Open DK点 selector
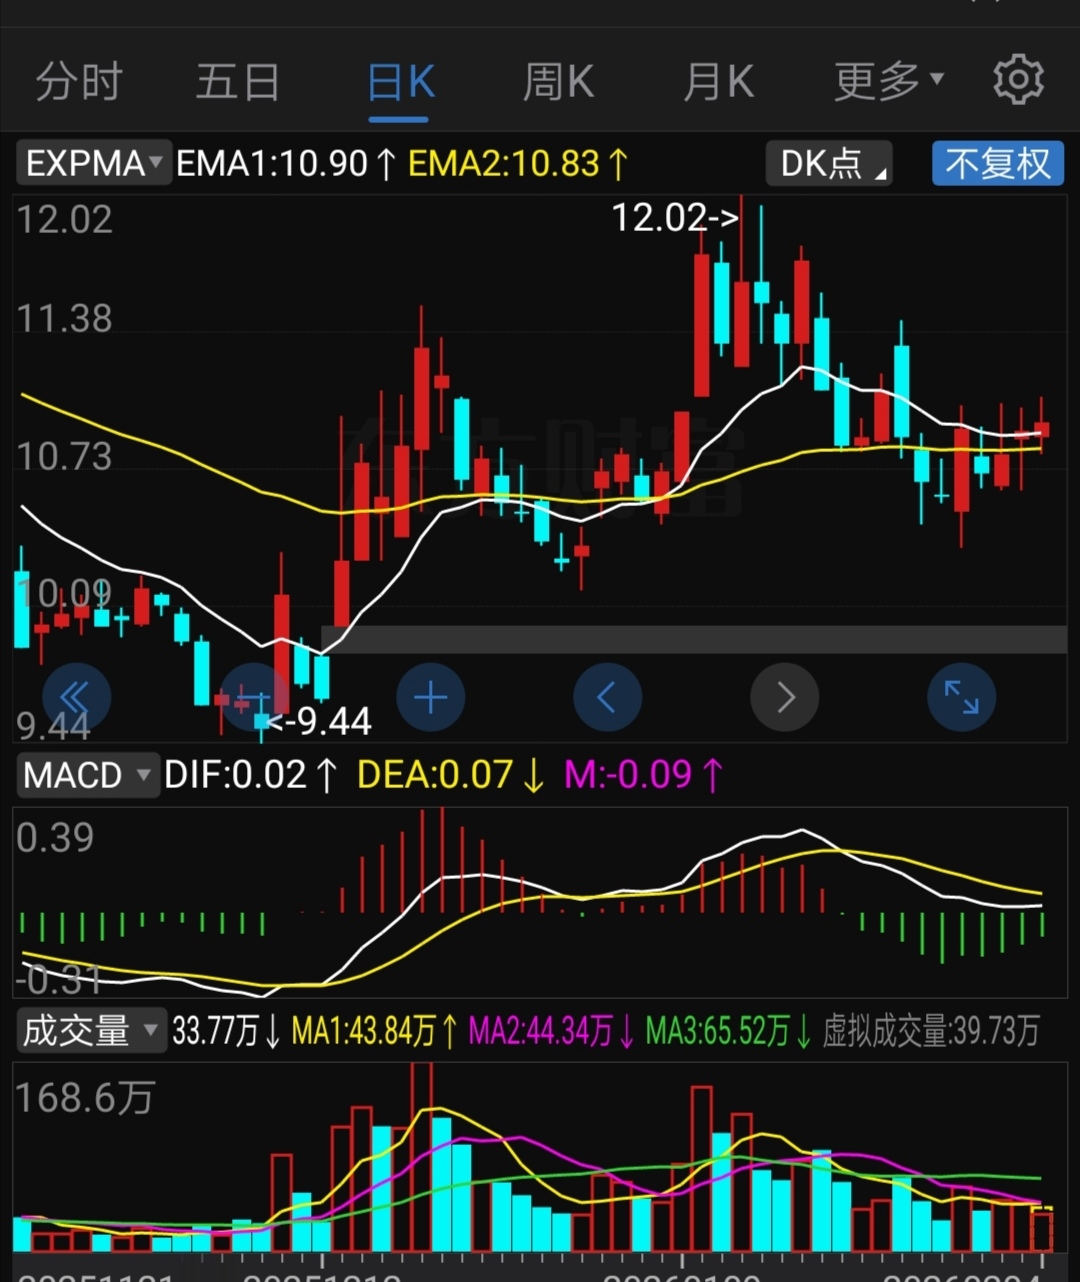 coord(829,163)
